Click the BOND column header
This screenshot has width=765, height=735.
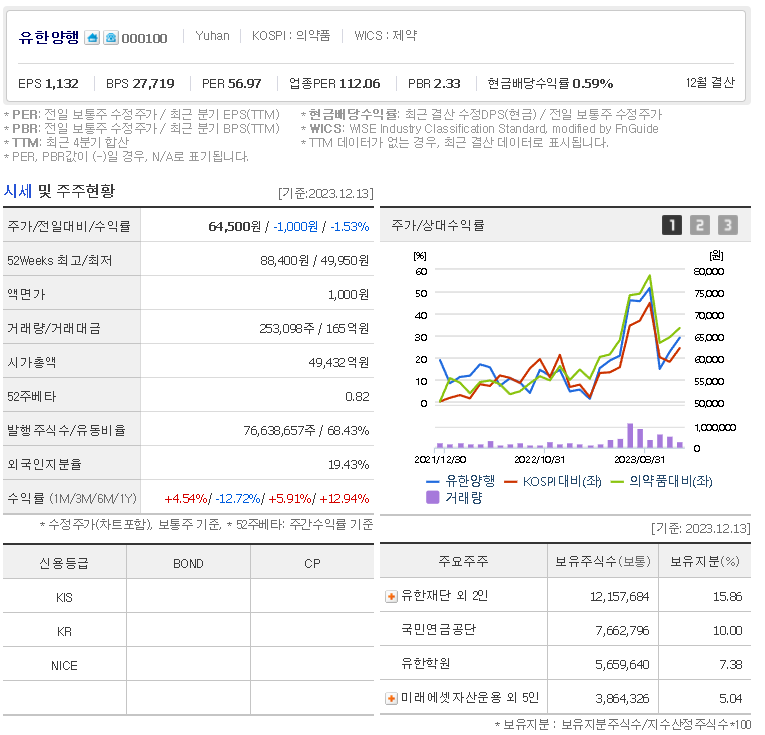pos(188,564)
